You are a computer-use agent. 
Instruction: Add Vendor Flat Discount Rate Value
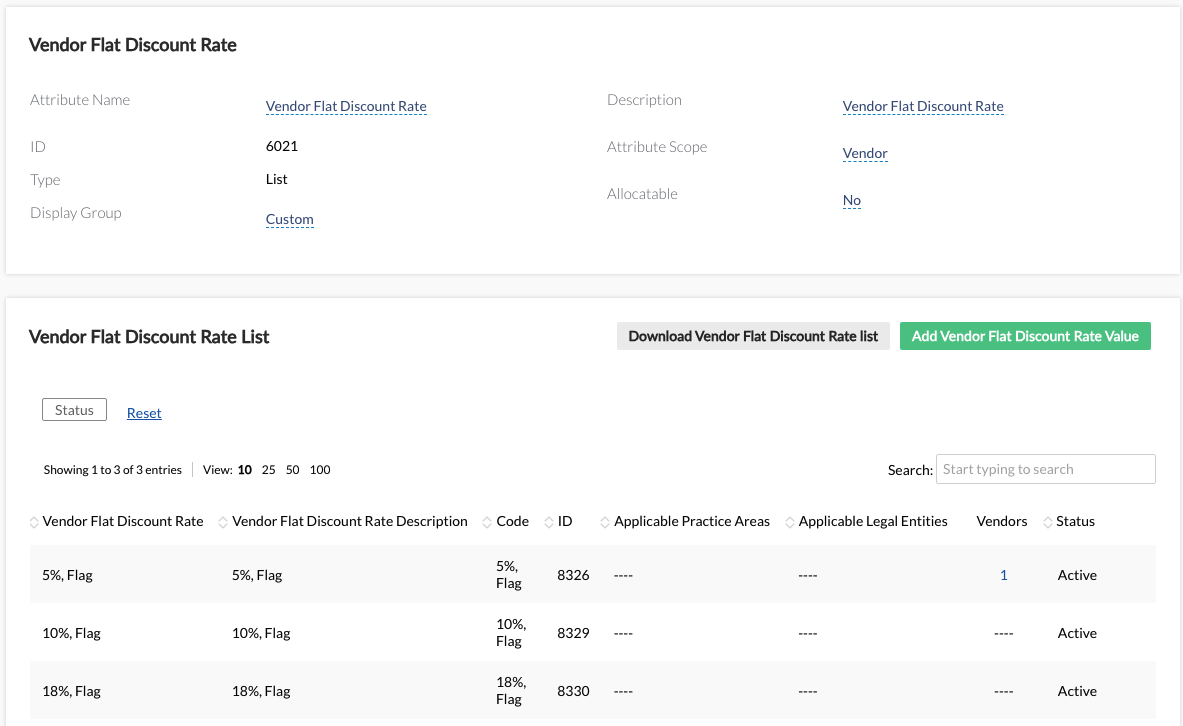[x=1025, y=336]
